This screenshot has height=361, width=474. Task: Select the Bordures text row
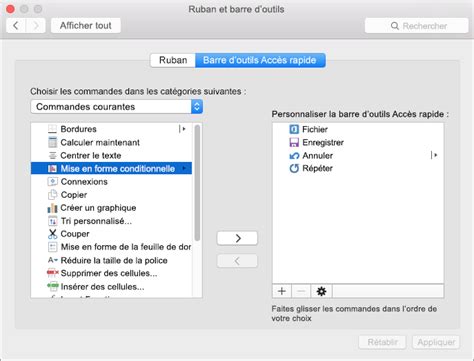point(111,129)
